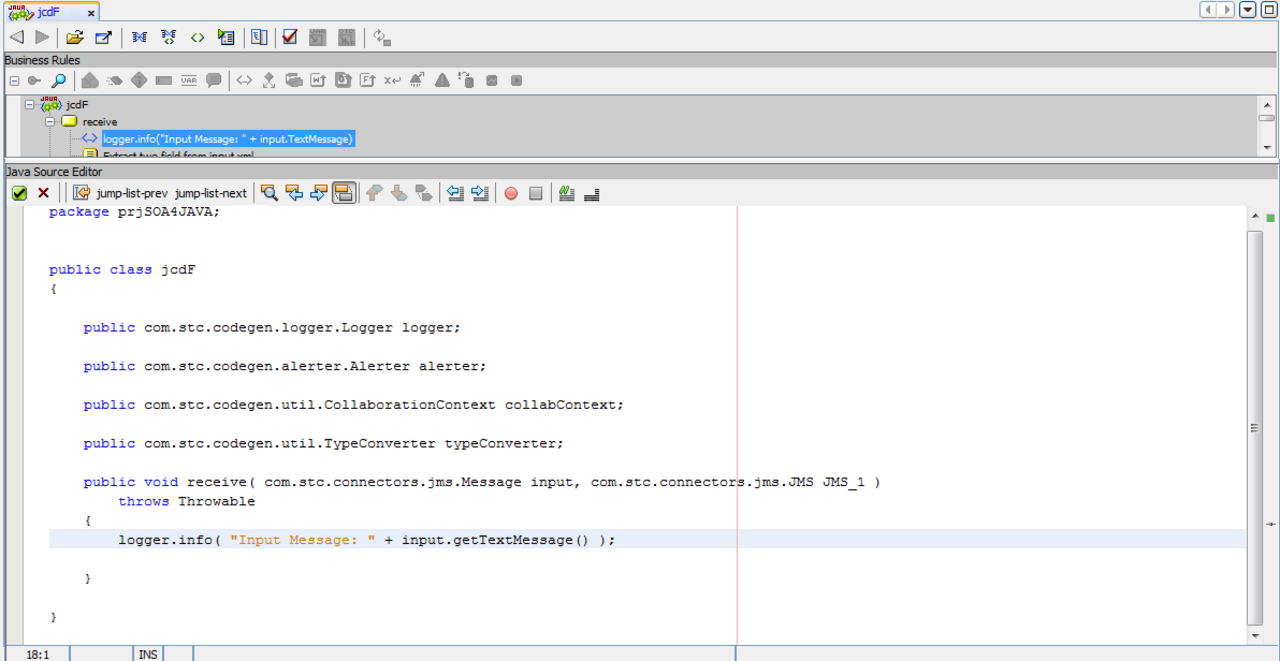Collapse the jcdF root tree node
Screen dimensions: 1280x661
(x=30, y=104)
